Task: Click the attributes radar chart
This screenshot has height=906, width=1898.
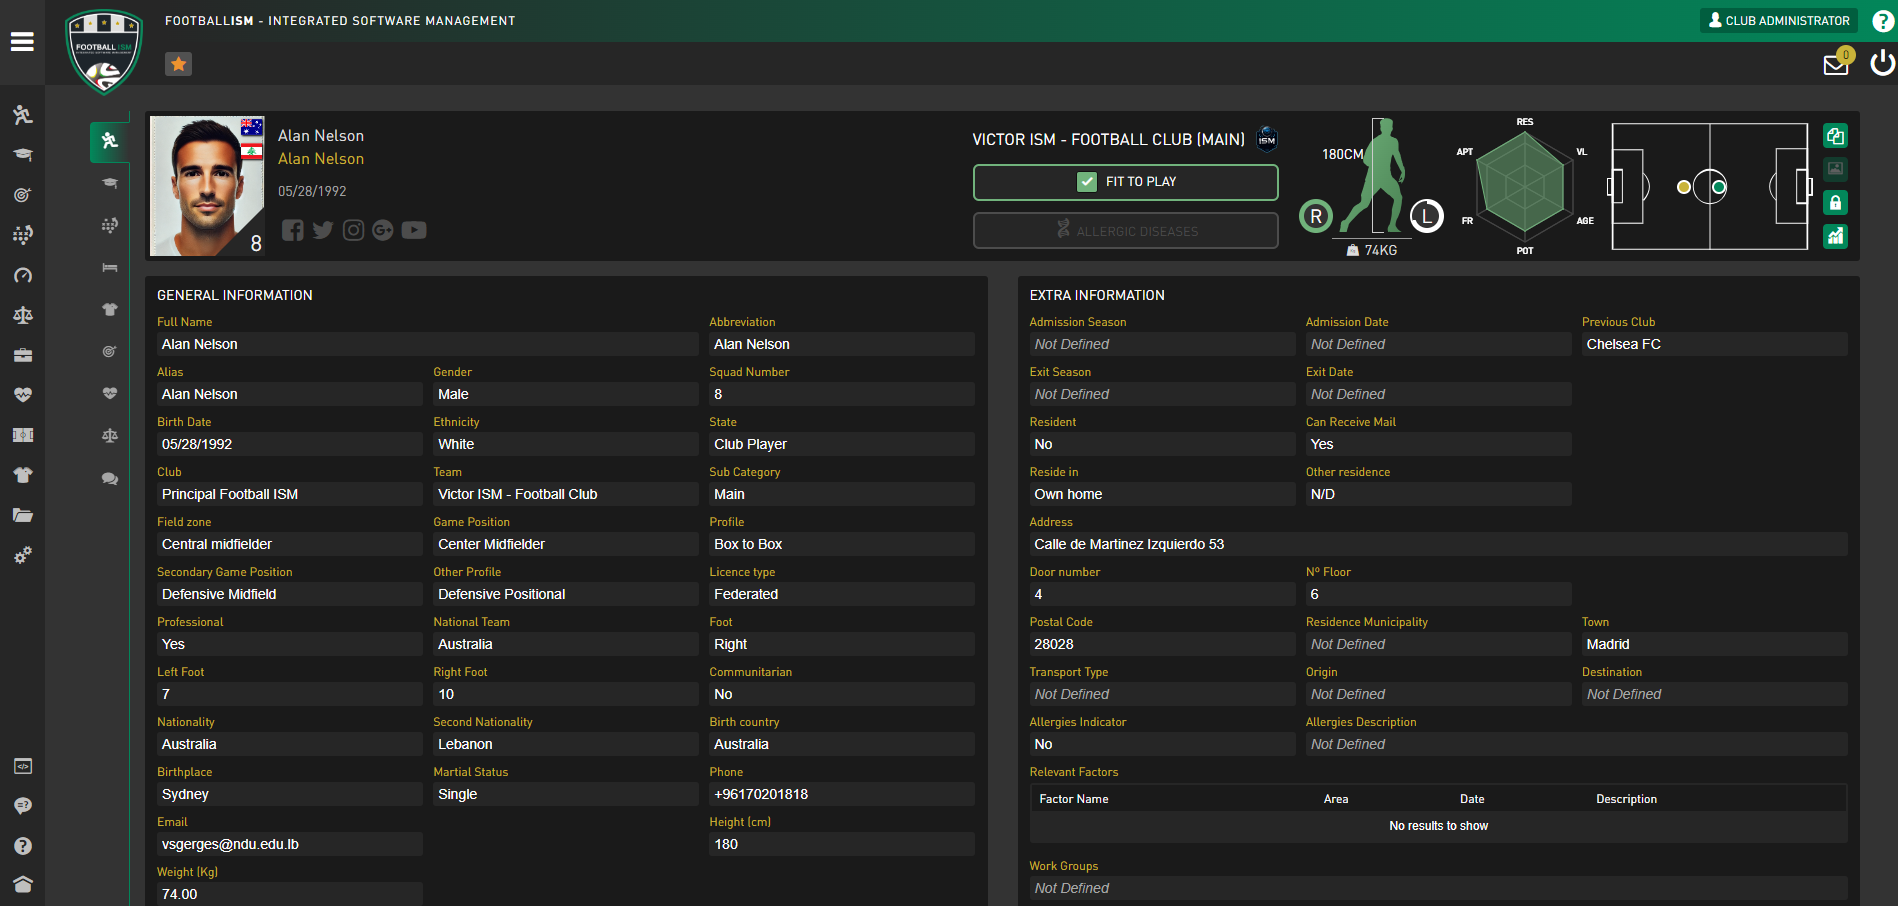Action: click(x=1523, y=185)
